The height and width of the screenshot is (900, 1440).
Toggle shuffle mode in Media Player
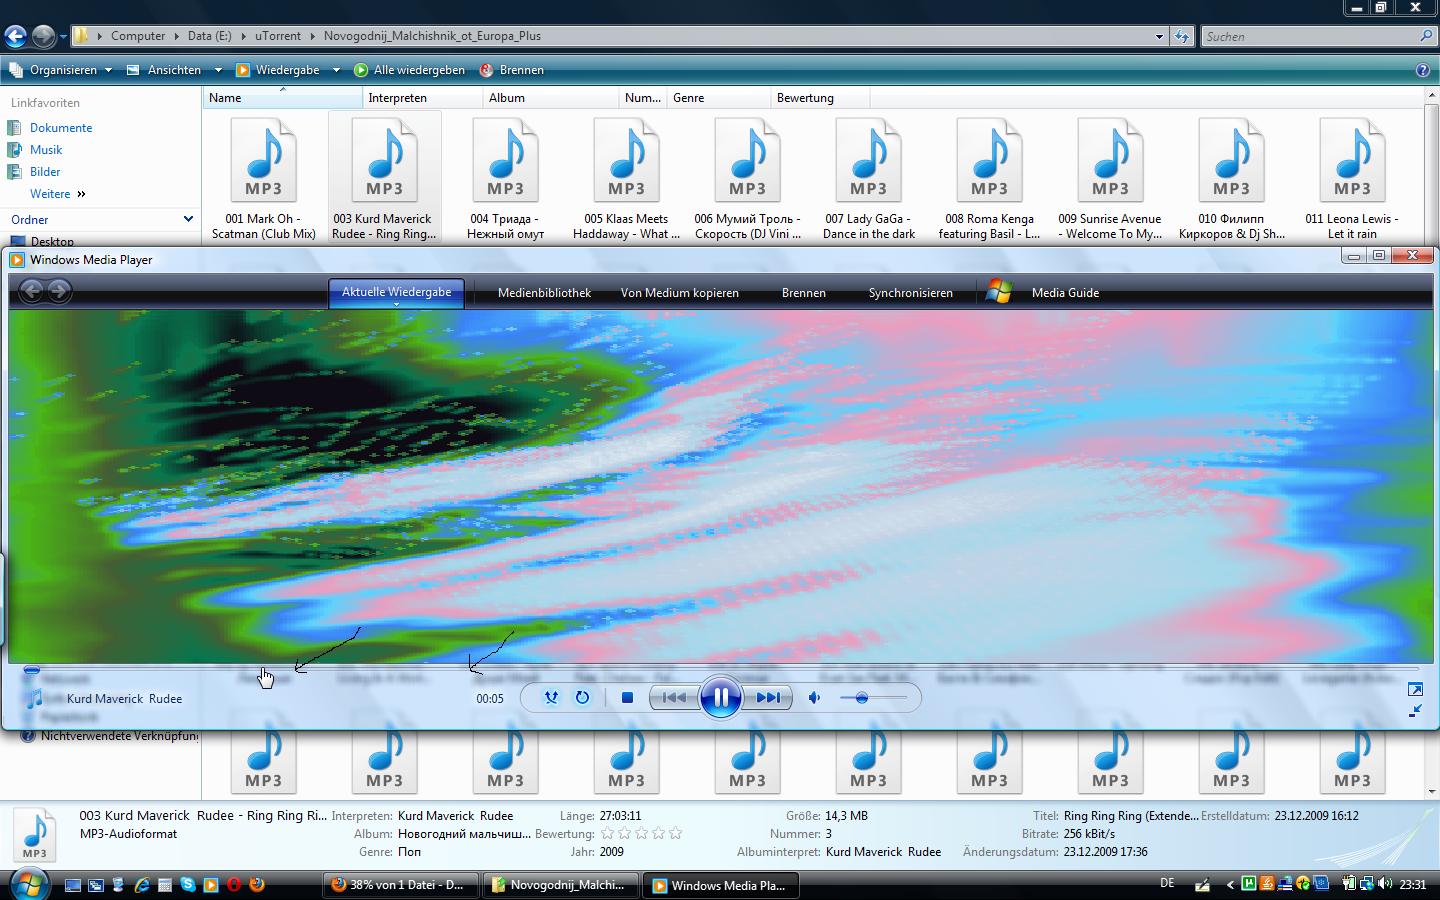tap(551, 698)
